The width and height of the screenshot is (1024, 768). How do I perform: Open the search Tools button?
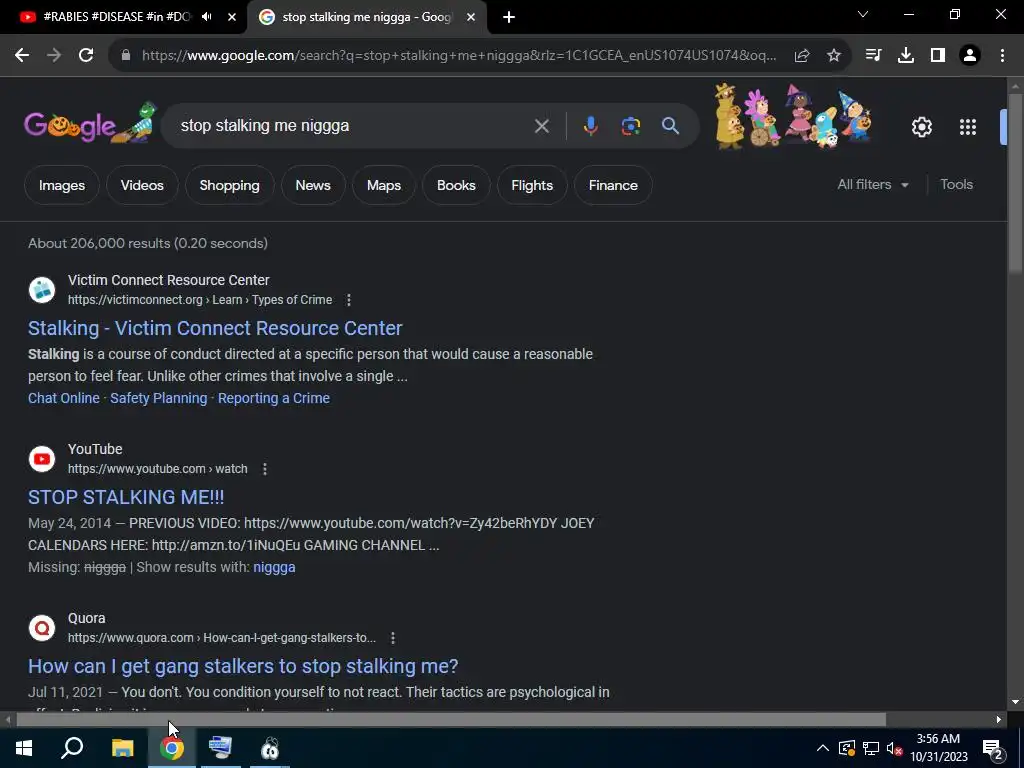[x=956, y=185]
